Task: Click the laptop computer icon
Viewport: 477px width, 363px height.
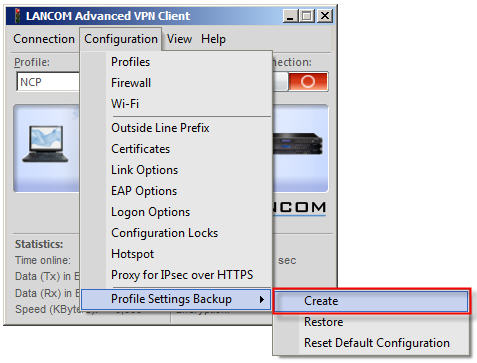Action: [x=46, y=144]
